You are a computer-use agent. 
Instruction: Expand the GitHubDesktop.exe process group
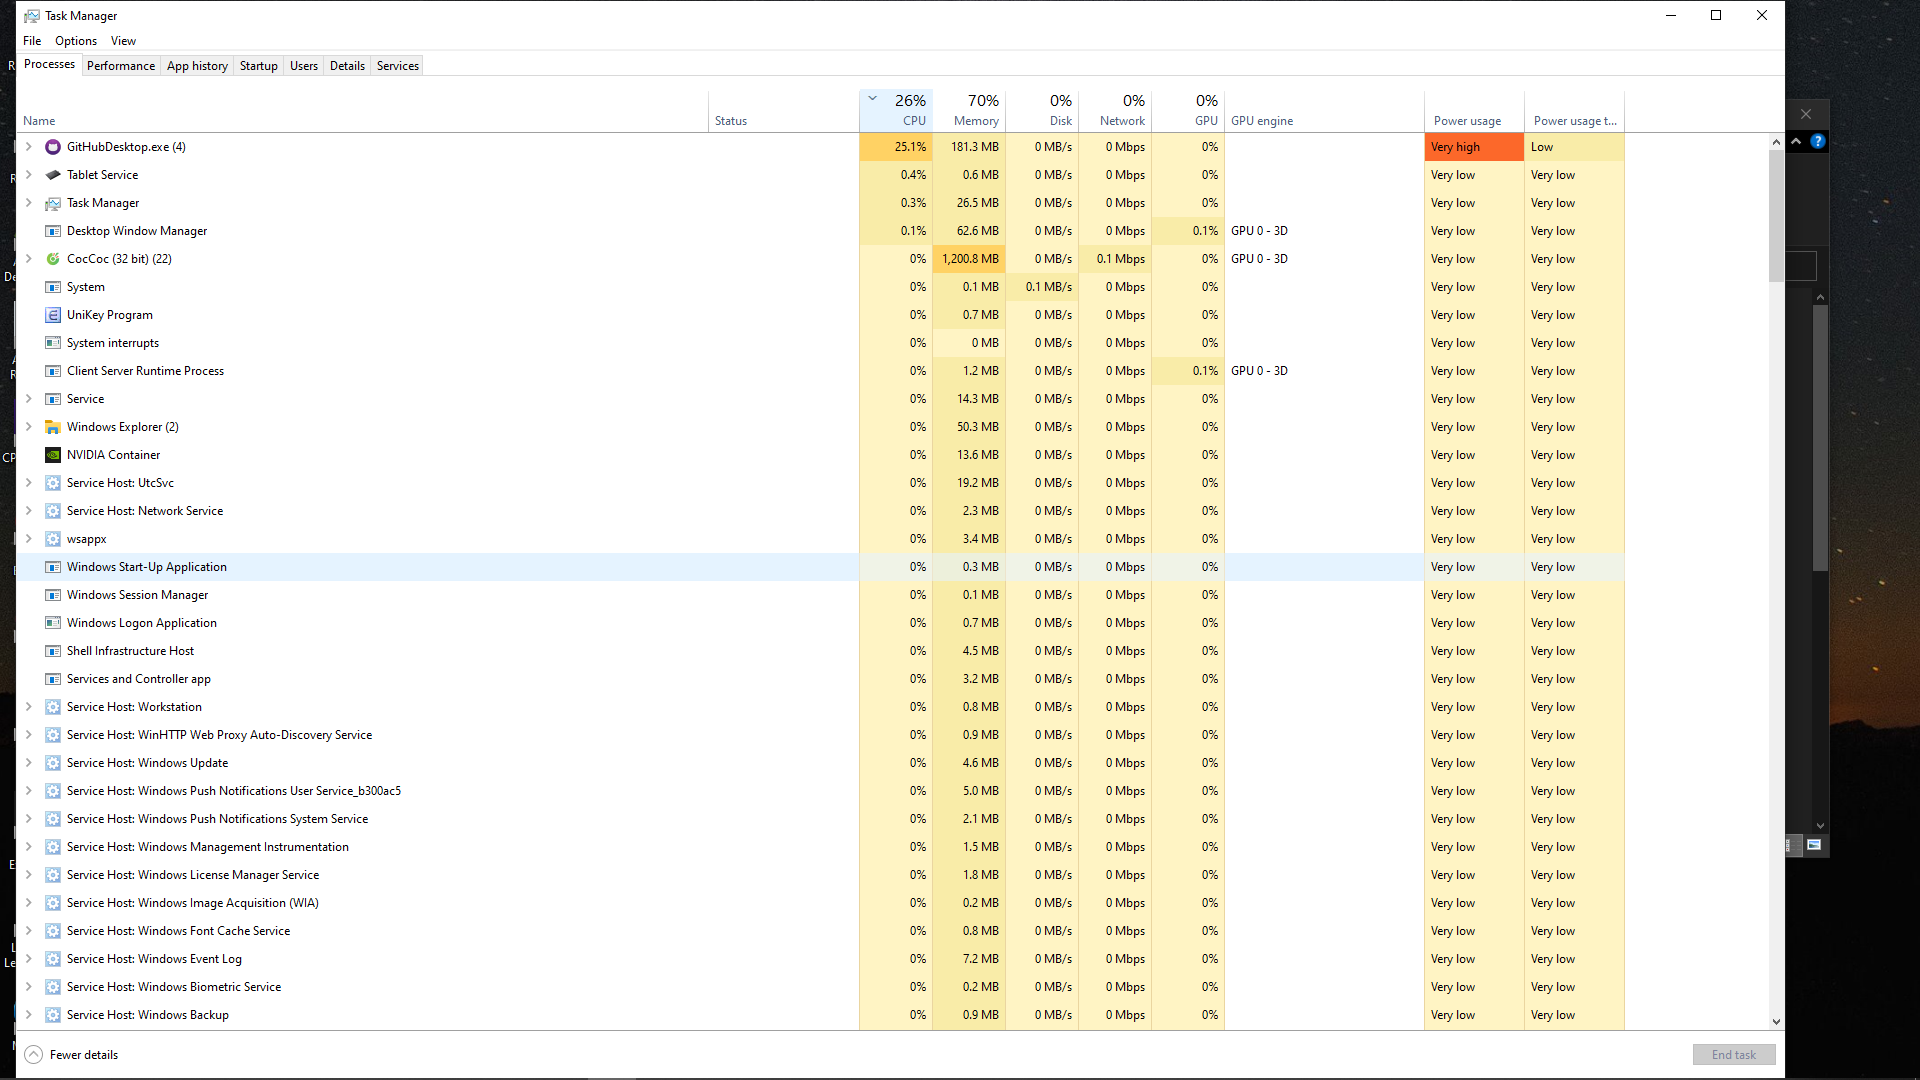29,147
